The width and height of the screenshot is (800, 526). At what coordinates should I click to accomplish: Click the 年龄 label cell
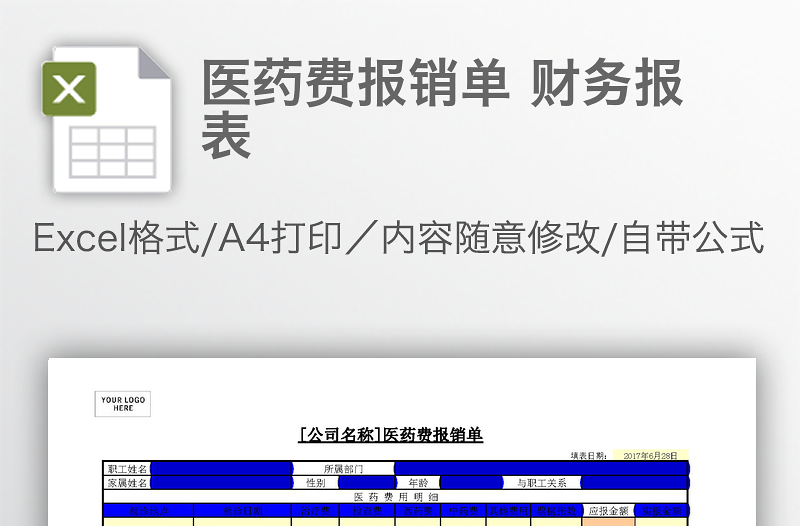(418, 483)
